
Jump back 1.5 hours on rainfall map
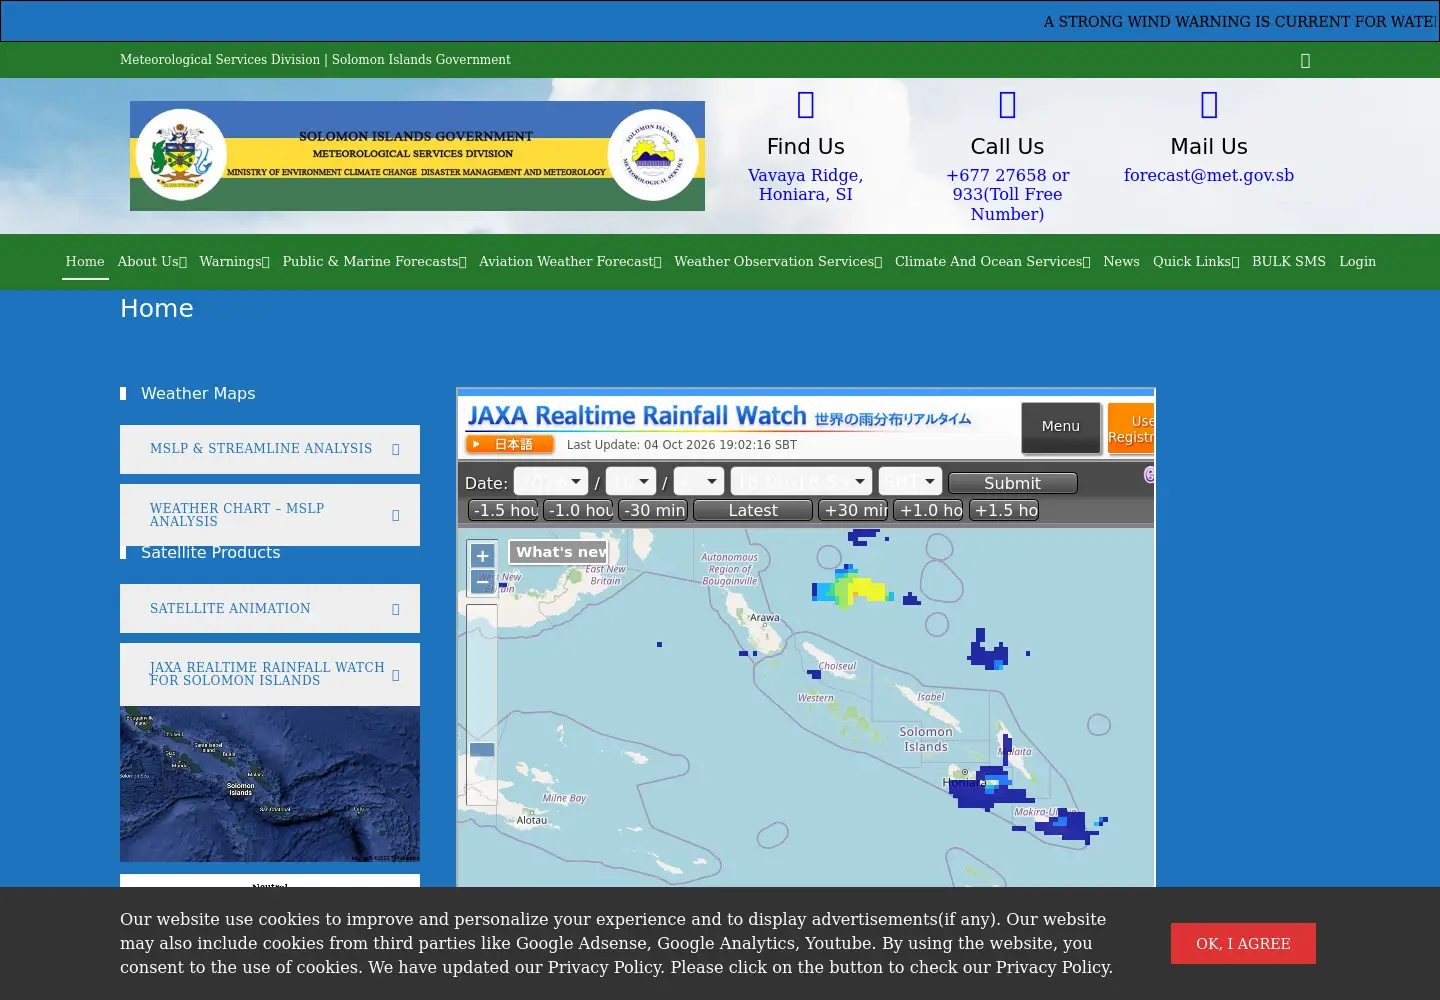(503, 510)
